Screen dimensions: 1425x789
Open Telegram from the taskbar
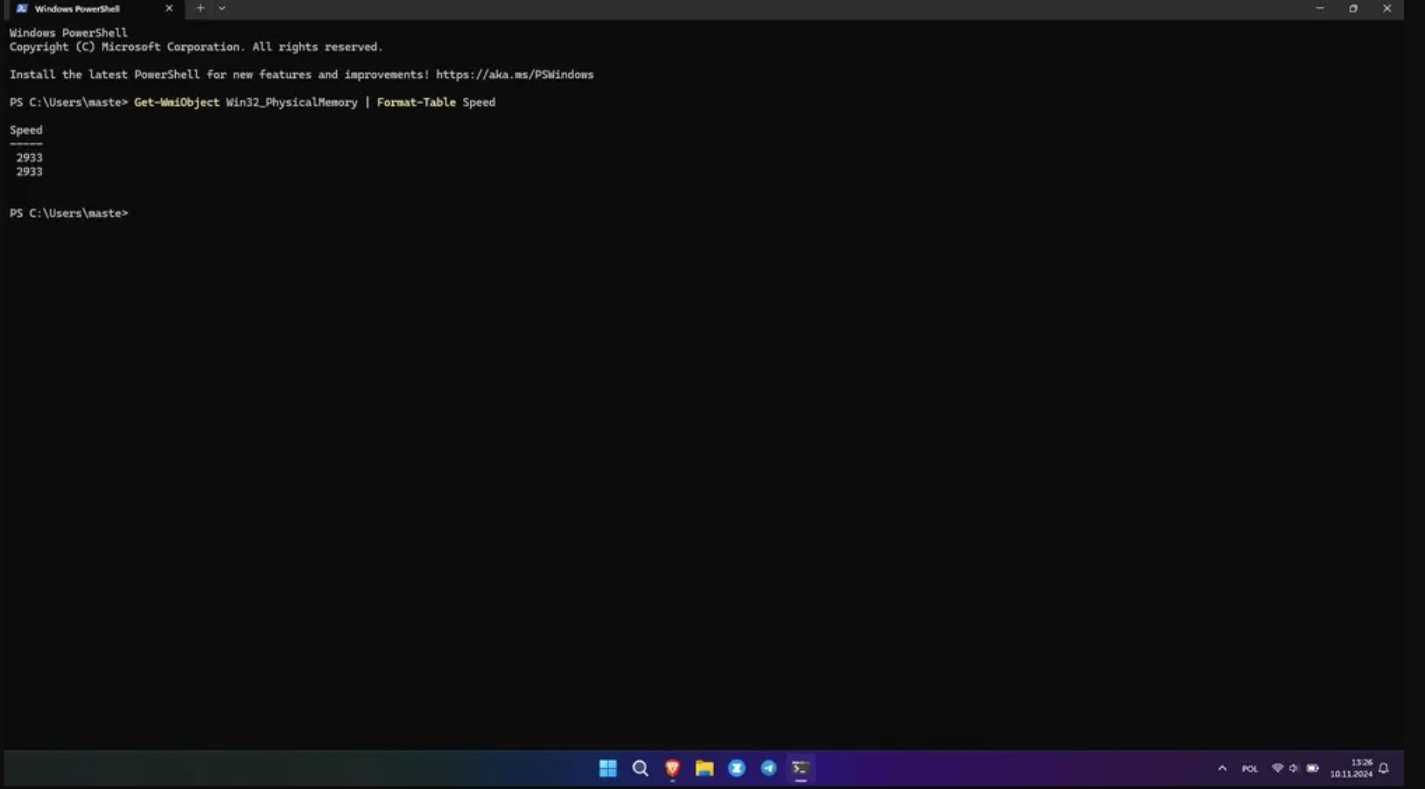[768, 768]
